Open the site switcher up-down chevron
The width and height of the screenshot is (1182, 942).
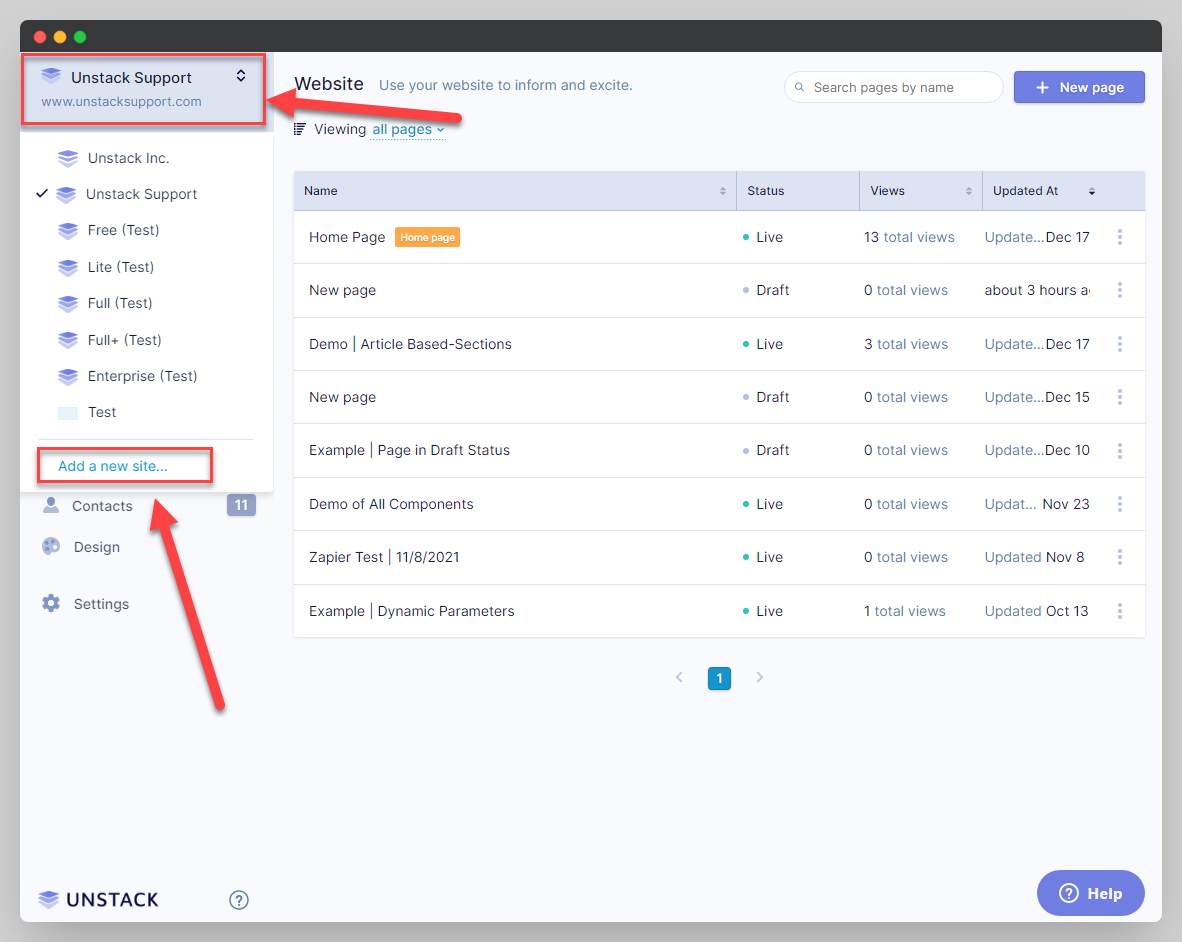pyautogui.click(x=240, y=75)
